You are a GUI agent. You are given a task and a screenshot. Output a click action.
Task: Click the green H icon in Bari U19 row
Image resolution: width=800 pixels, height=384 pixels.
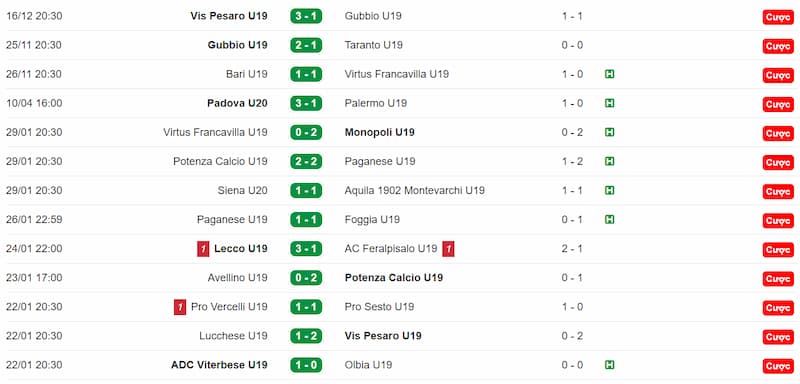click(x=609, y=74)
